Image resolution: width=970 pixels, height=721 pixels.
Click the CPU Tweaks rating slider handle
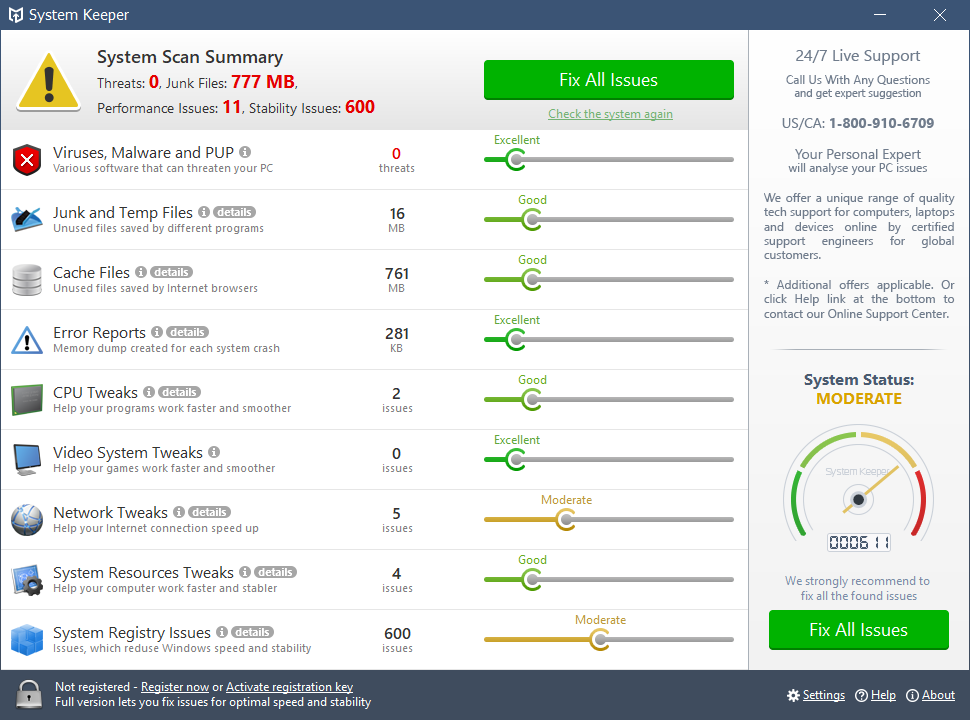click(x=531, y=400)
